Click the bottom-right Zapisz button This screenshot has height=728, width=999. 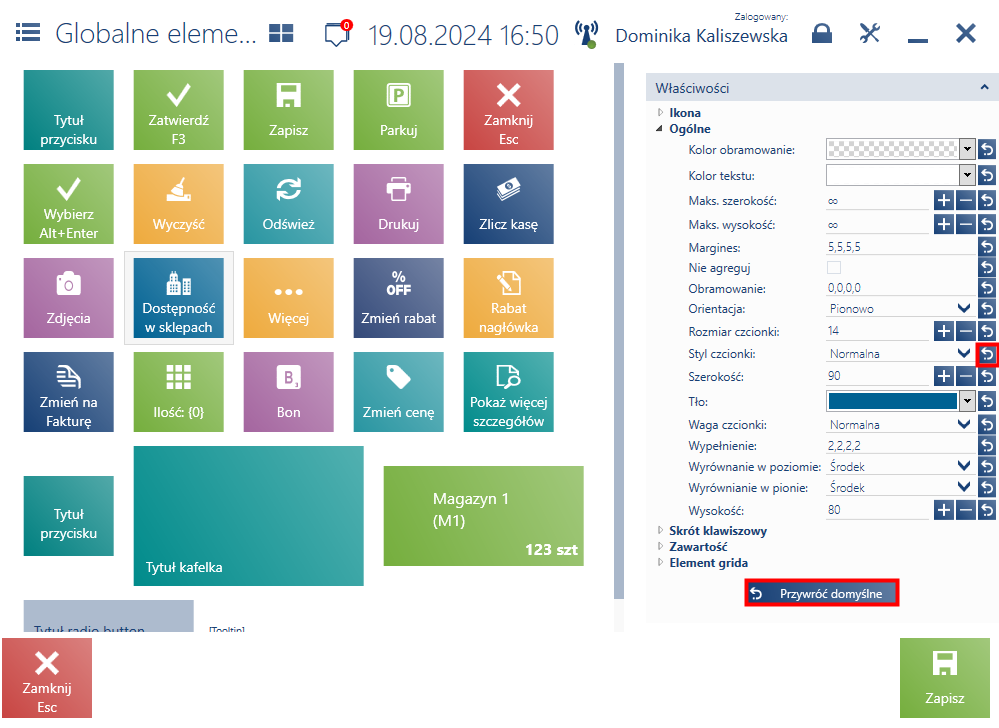click(x=944, y=678)
